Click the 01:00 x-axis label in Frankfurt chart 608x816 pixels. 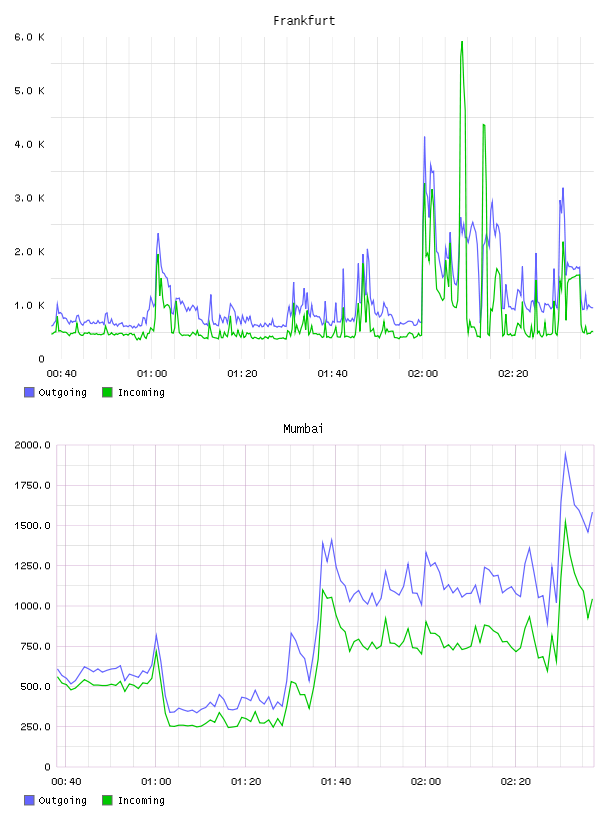(152, 373)
